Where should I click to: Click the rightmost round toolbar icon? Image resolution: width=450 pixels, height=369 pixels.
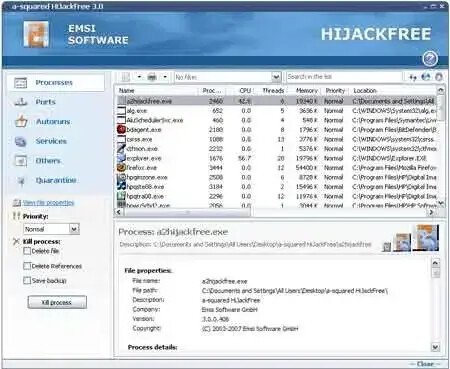pos(439,77)
